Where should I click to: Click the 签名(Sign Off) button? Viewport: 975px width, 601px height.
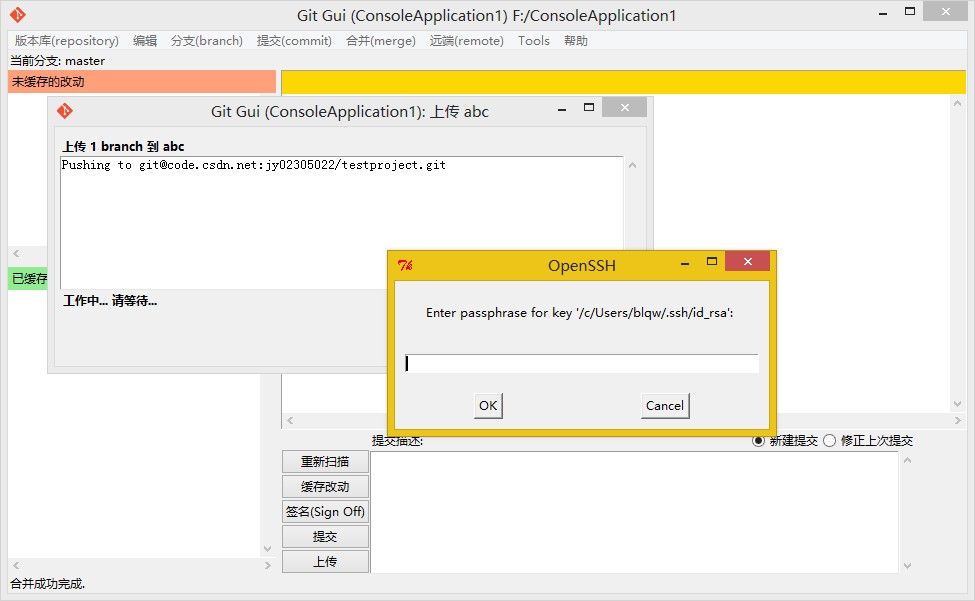point(325,512)
